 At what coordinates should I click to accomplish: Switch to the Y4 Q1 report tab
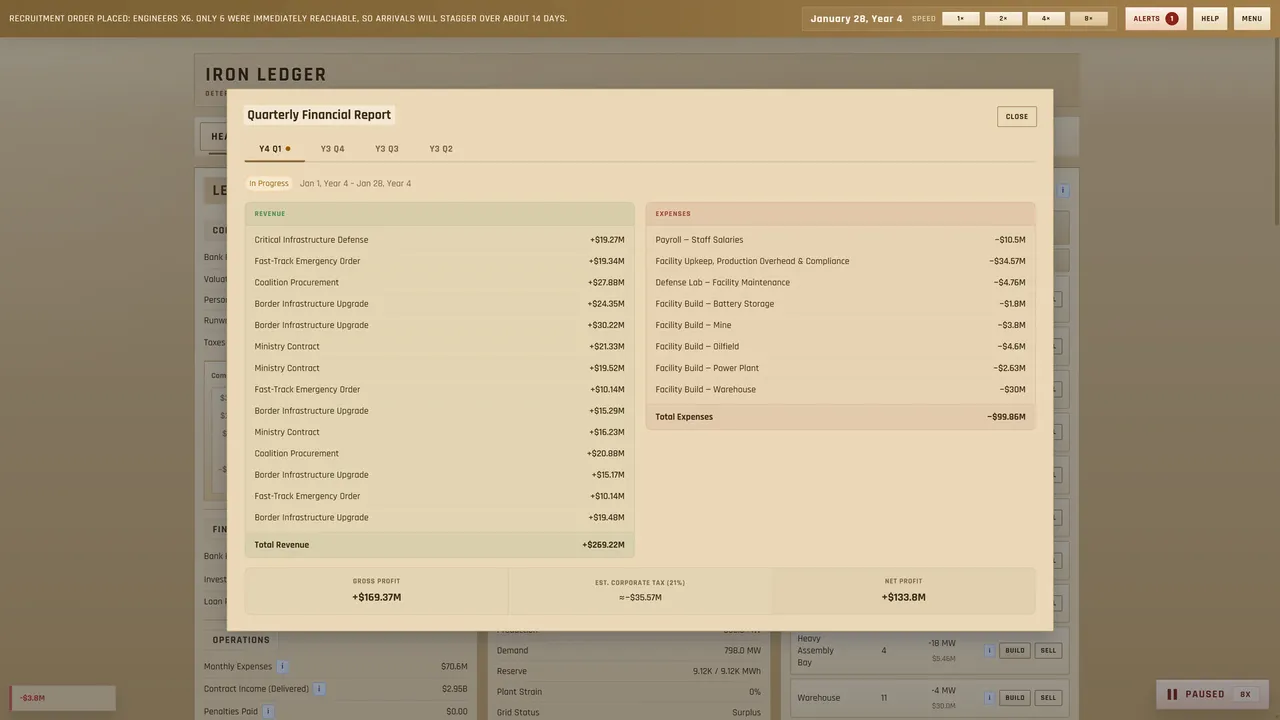pos(274,149)
